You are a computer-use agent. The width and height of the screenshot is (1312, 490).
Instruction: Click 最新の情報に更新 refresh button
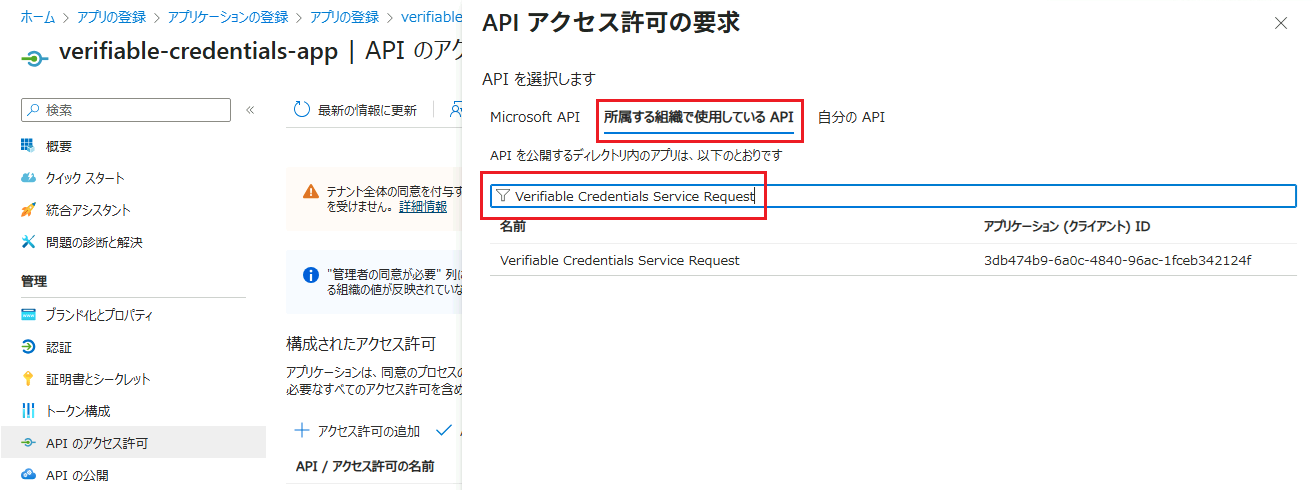pos(356,110)
